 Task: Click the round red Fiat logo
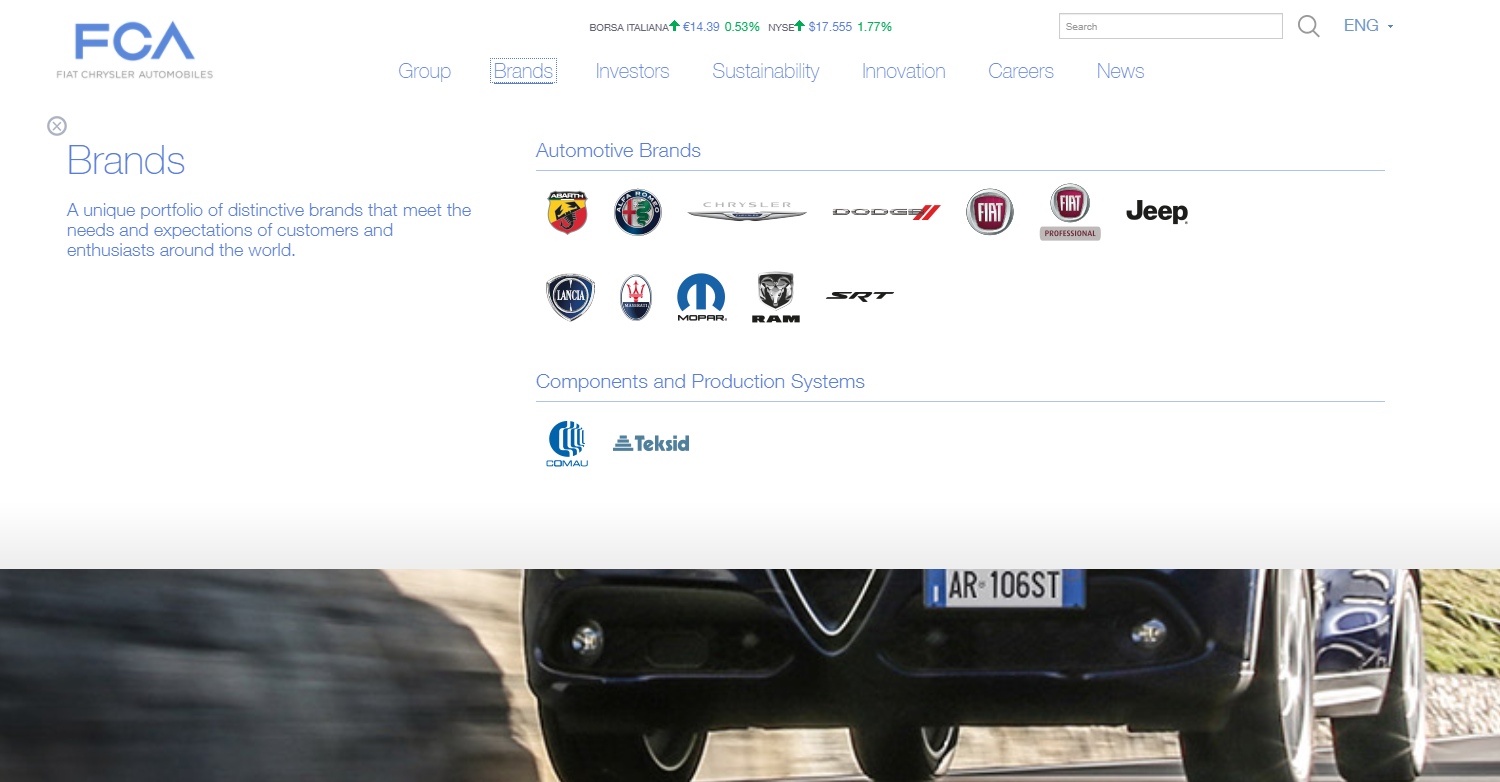tap(990, 212)
